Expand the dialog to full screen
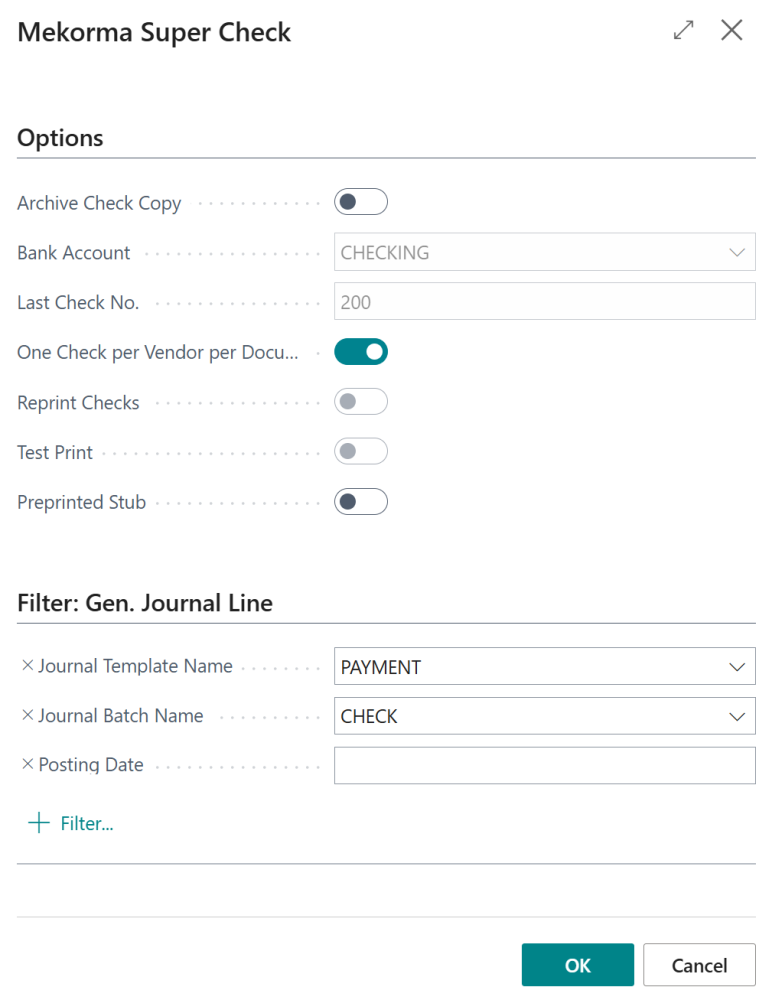Image resolution: width=772 pixels, height=1000 pixels. [x=683, y=30]
